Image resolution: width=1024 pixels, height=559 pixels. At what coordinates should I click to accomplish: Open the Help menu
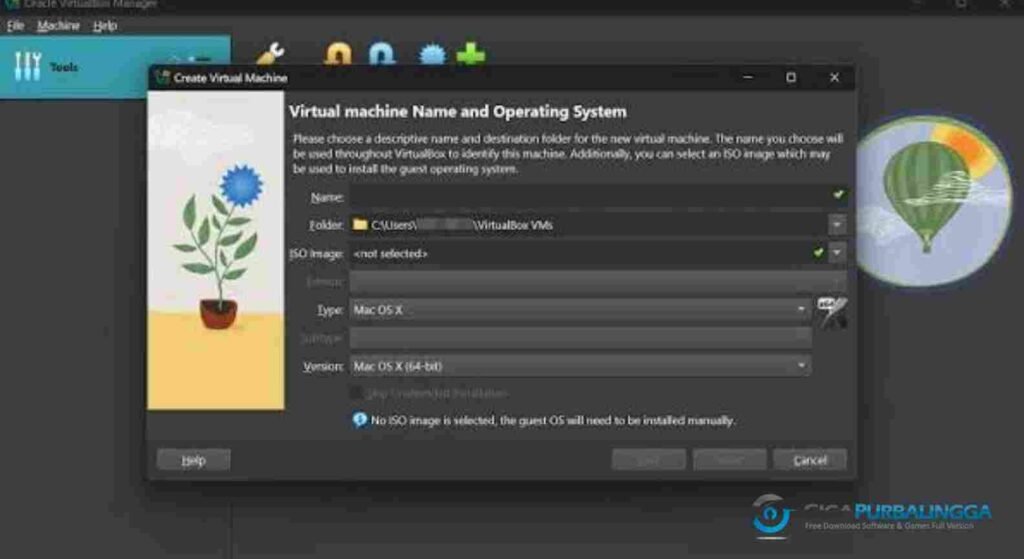[x=104, y=26]
